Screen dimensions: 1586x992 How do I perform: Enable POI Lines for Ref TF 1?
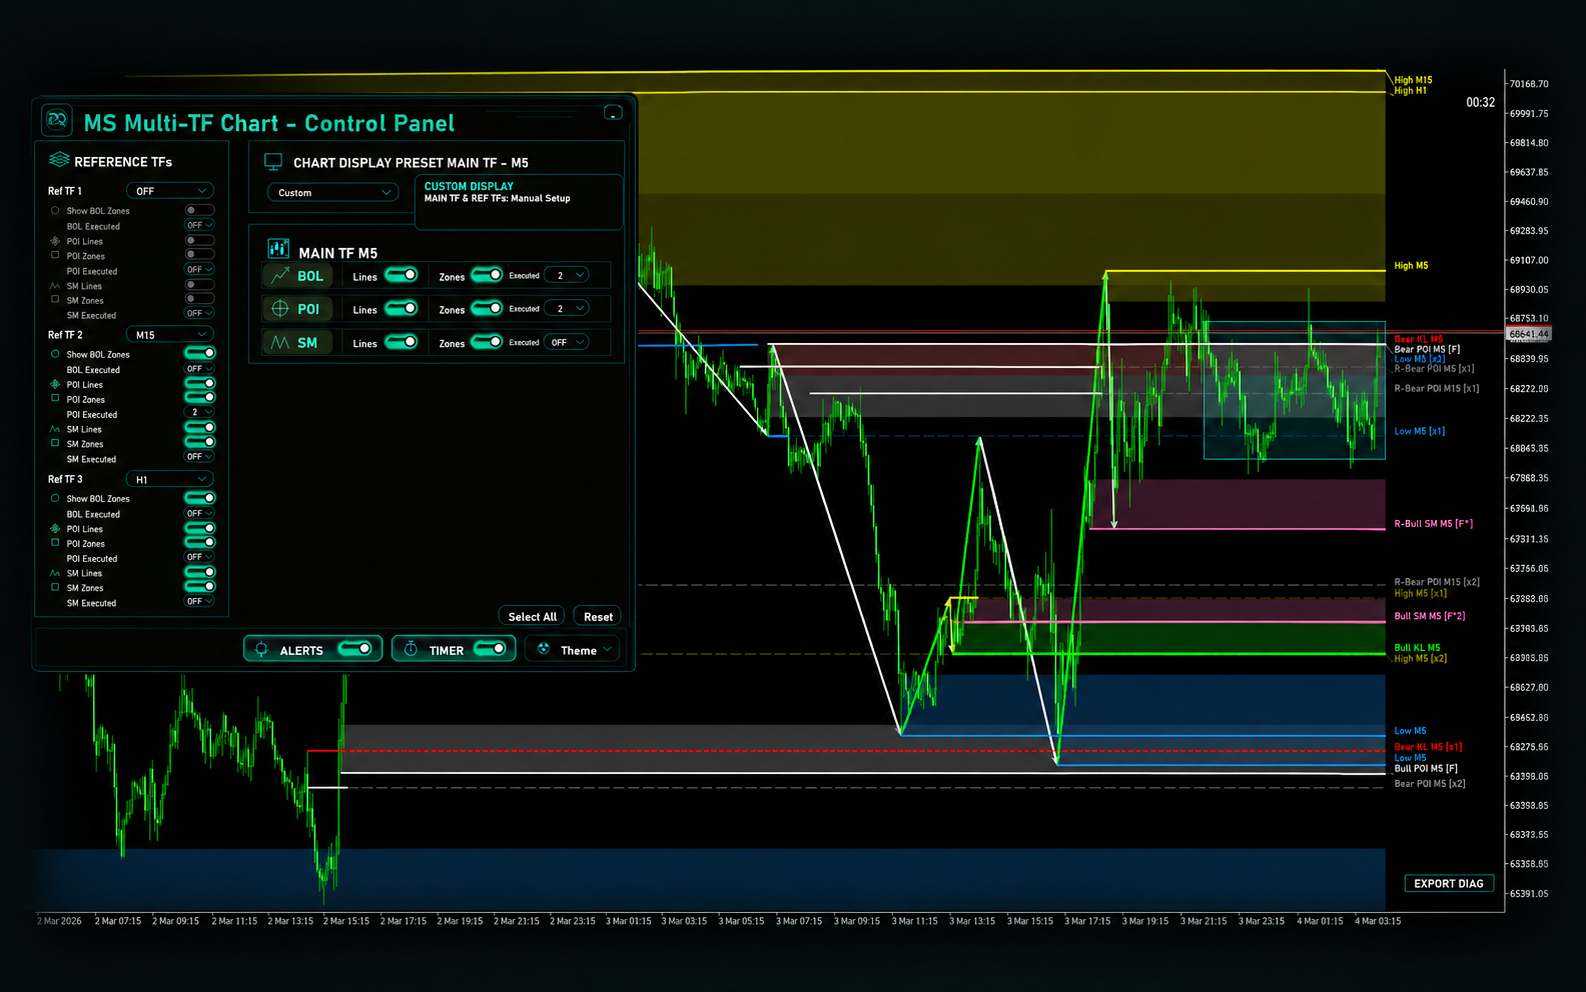(200, 240)
